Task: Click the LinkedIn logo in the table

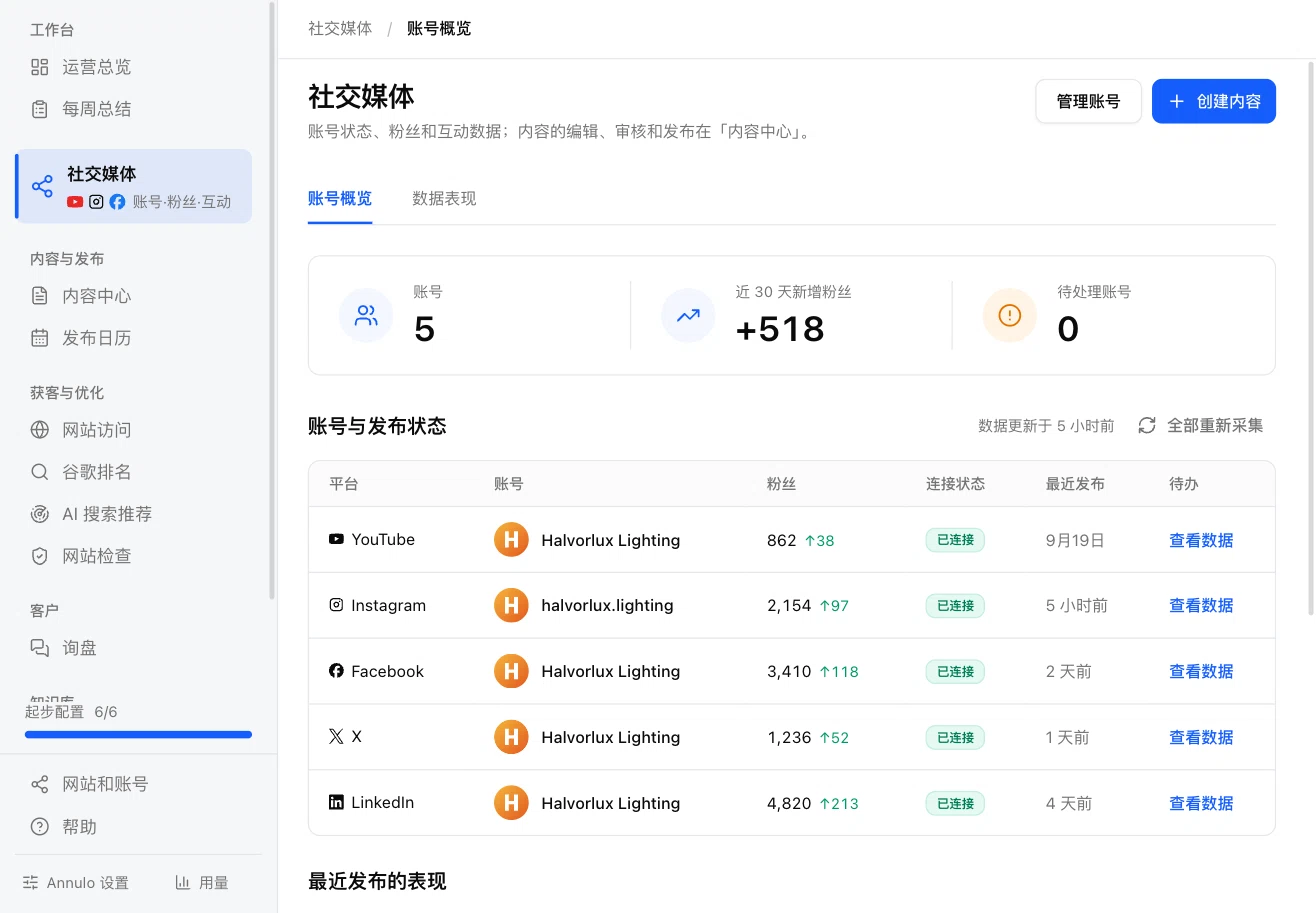Action: click(336, 802)
